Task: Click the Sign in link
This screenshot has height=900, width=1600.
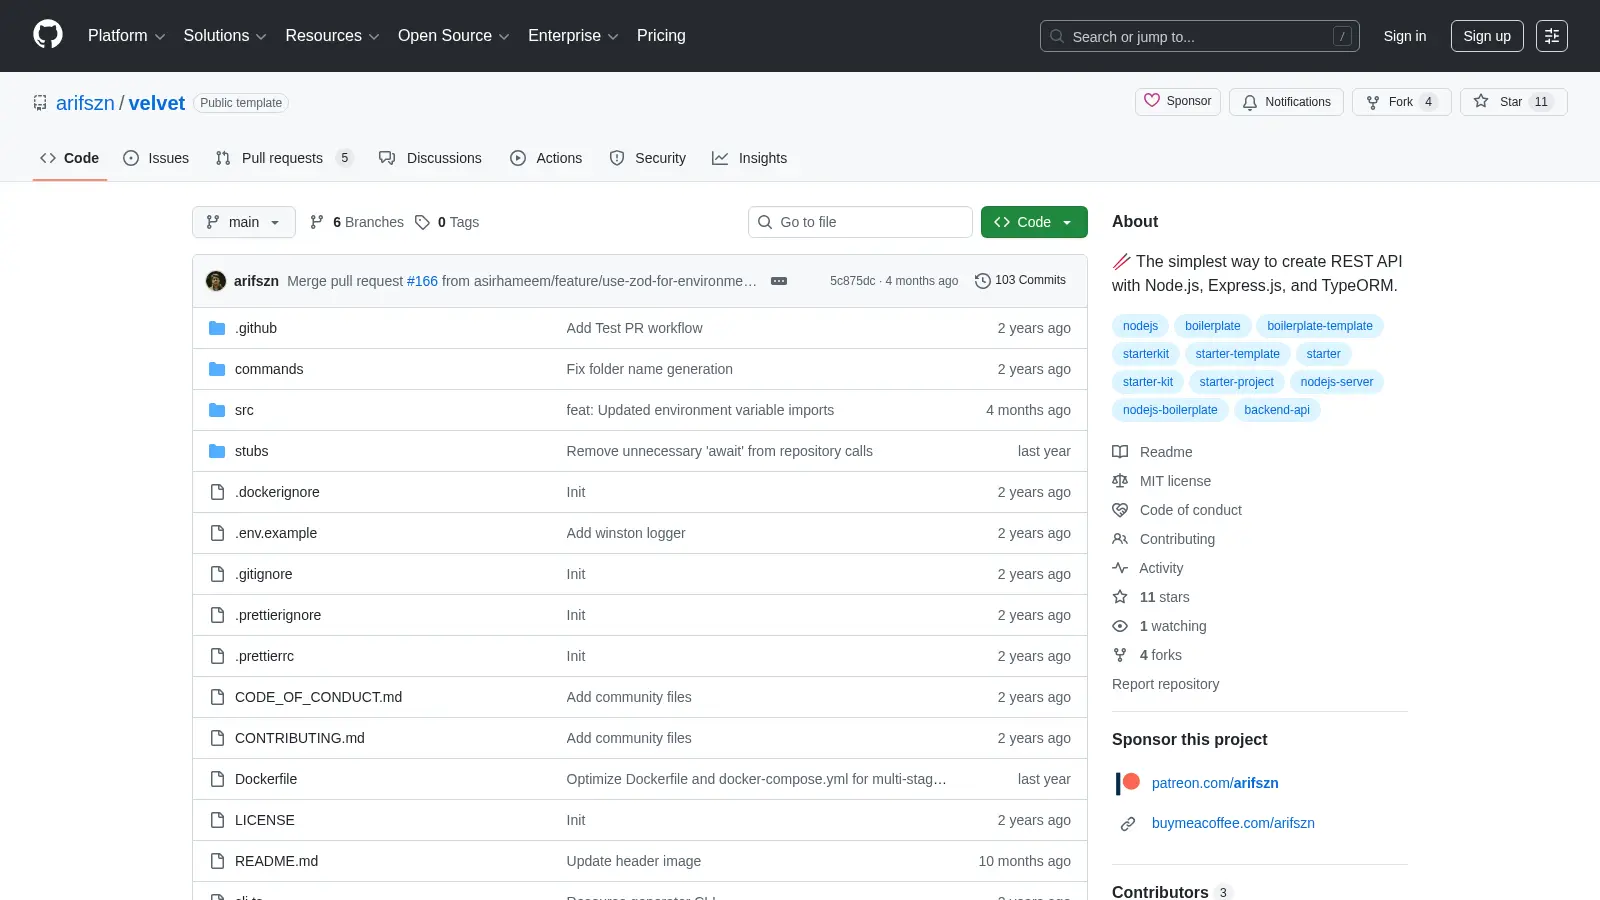Action: [x=1405, y=36]
